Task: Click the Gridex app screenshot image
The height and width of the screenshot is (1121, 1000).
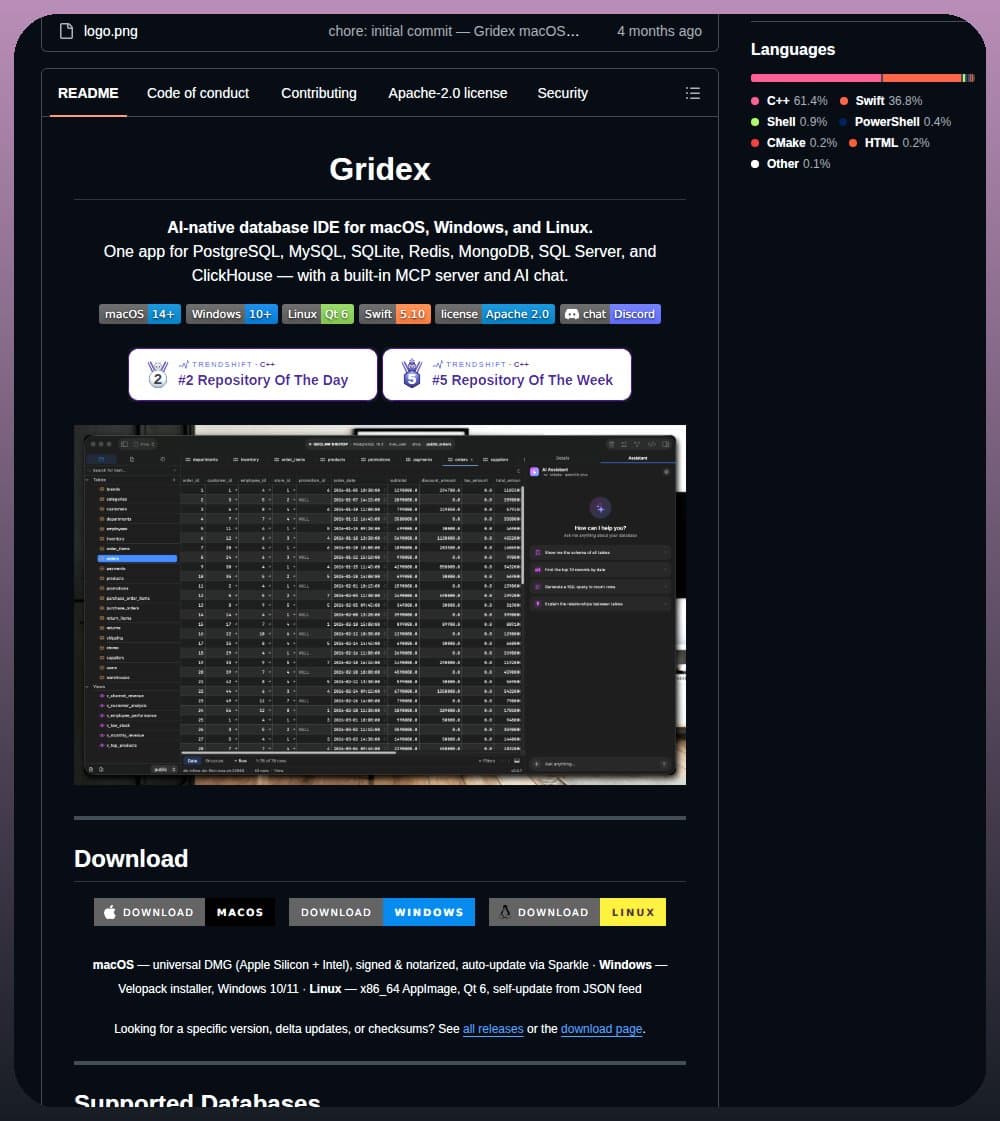Action: point(380,605)
